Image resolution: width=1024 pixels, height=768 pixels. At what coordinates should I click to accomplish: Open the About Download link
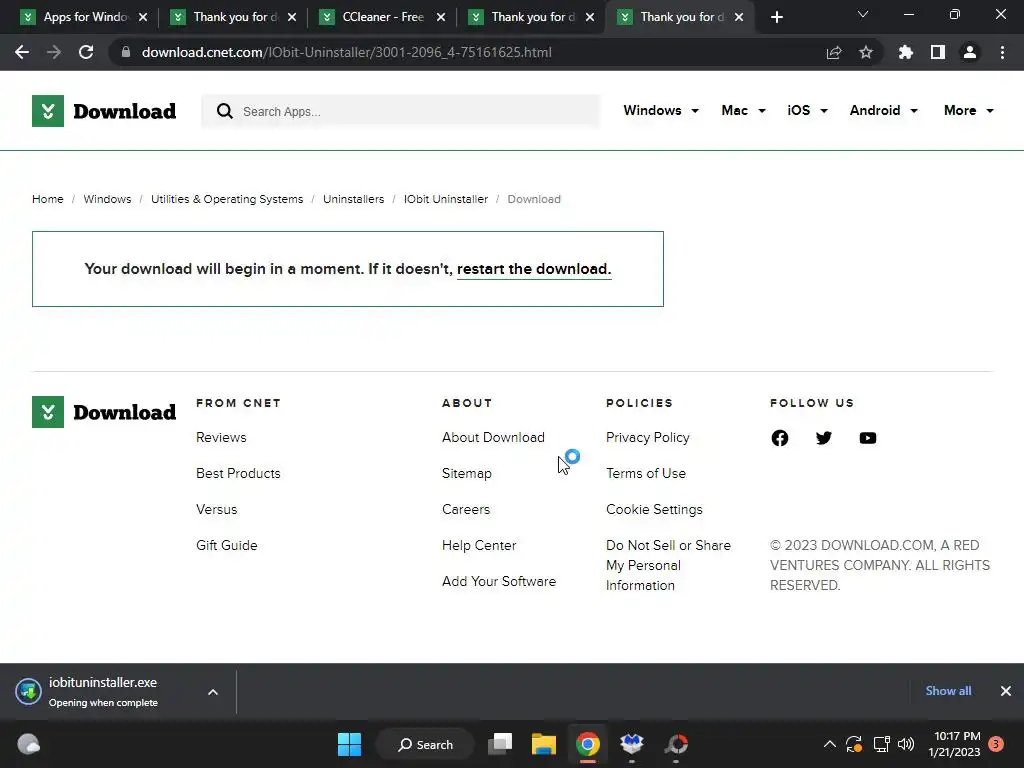[x=493, y=438]
